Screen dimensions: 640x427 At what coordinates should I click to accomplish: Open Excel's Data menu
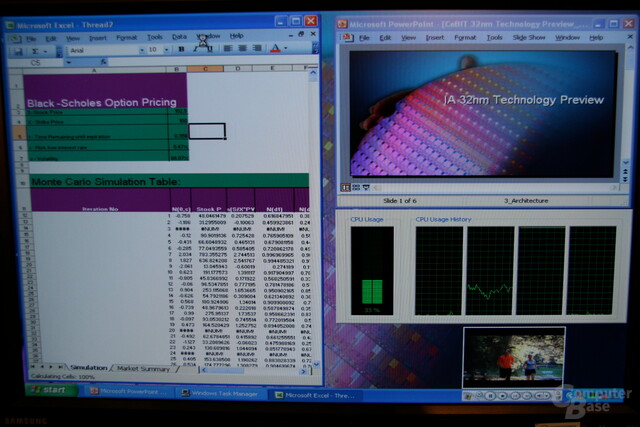179,37
